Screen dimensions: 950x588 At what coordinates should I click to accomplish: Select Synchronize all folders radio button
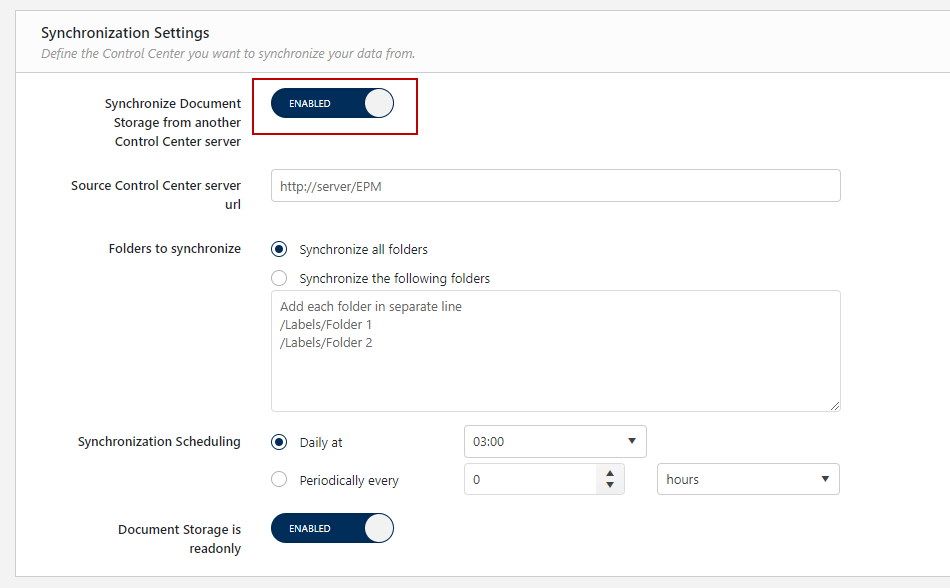click(280, 249)
